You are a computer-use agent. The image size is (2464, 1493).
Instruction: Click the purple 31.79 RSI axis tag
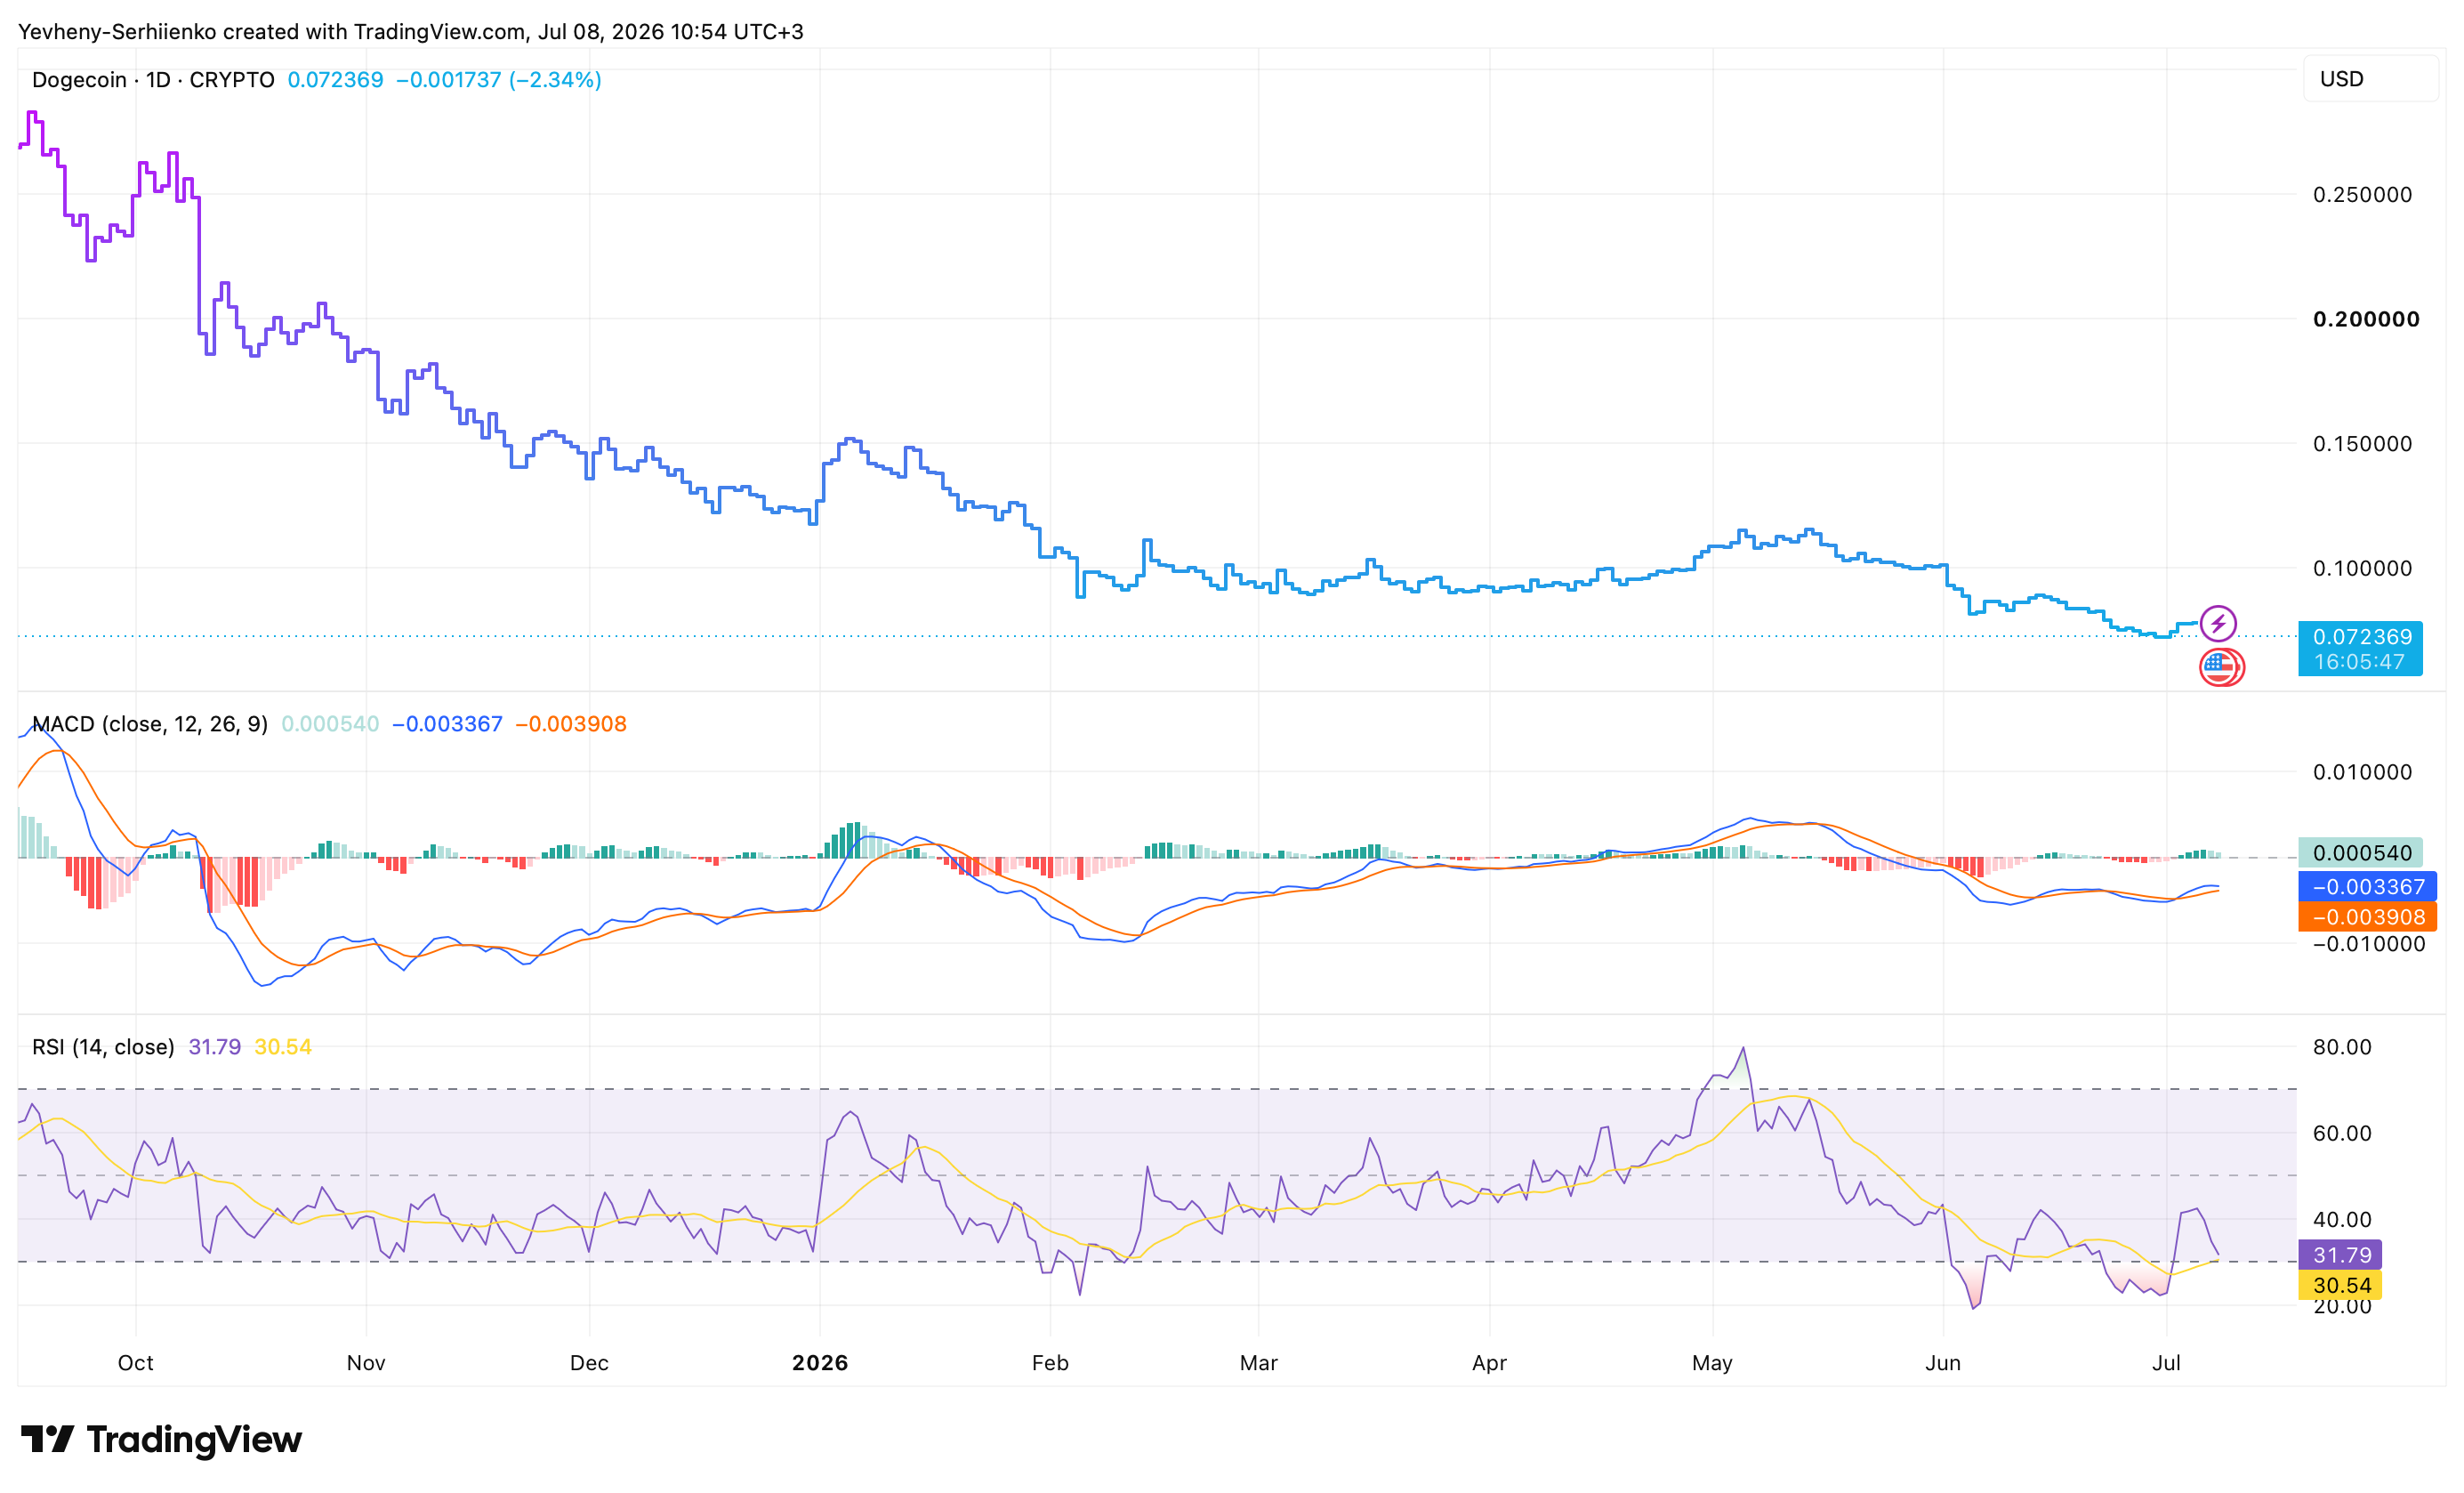[2340, 1255]
